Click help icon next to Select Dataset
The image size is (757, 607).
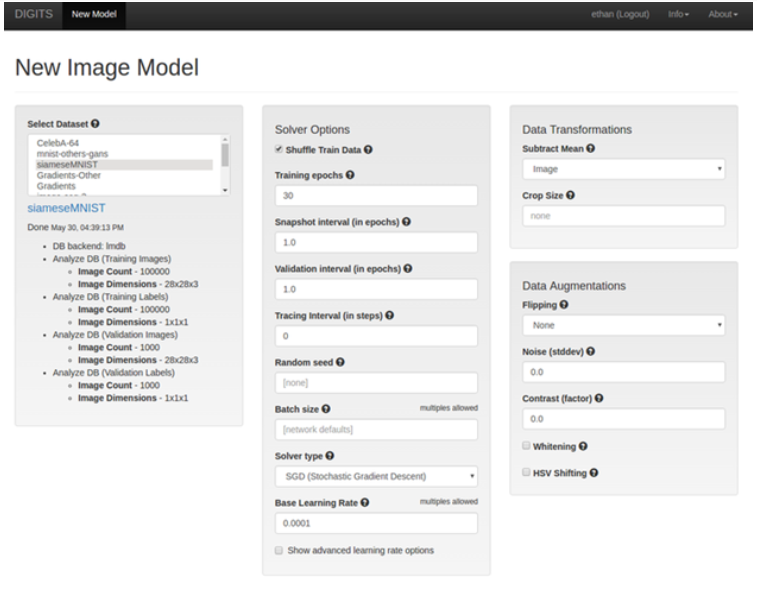coord(95,124)
